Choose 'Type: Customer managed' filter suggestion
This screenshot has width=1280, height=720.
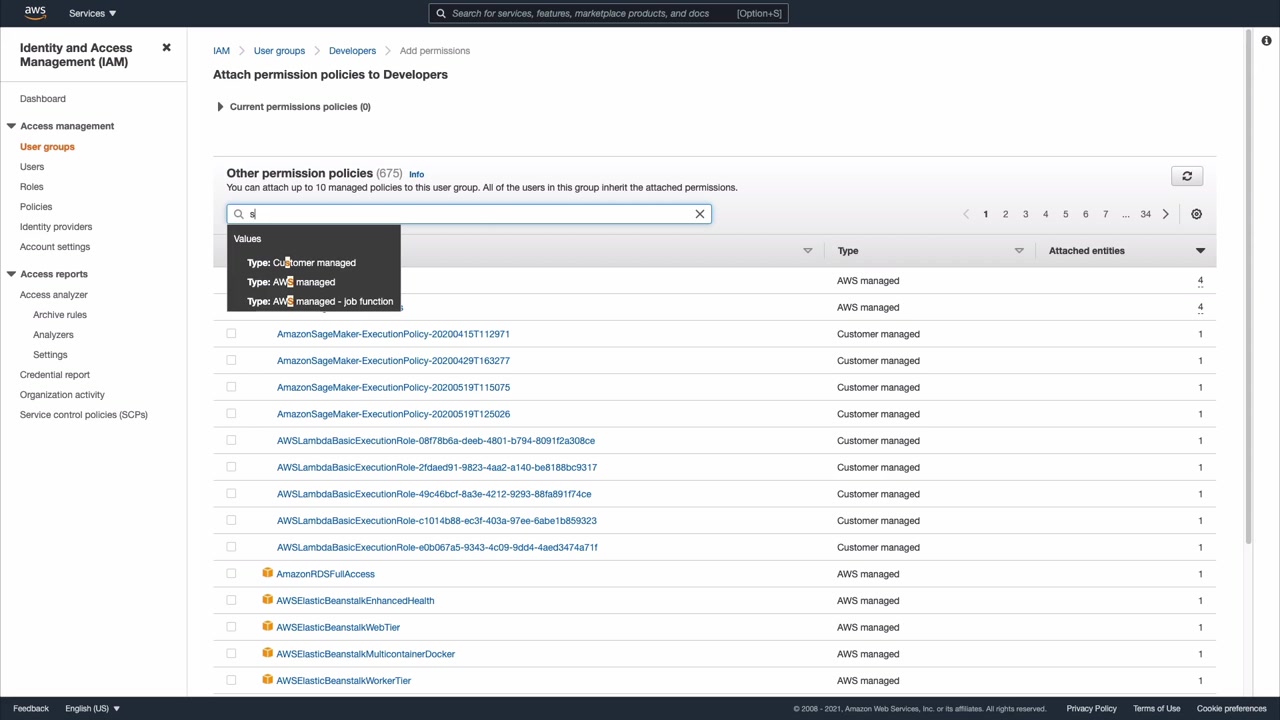[x=301, y=263]
